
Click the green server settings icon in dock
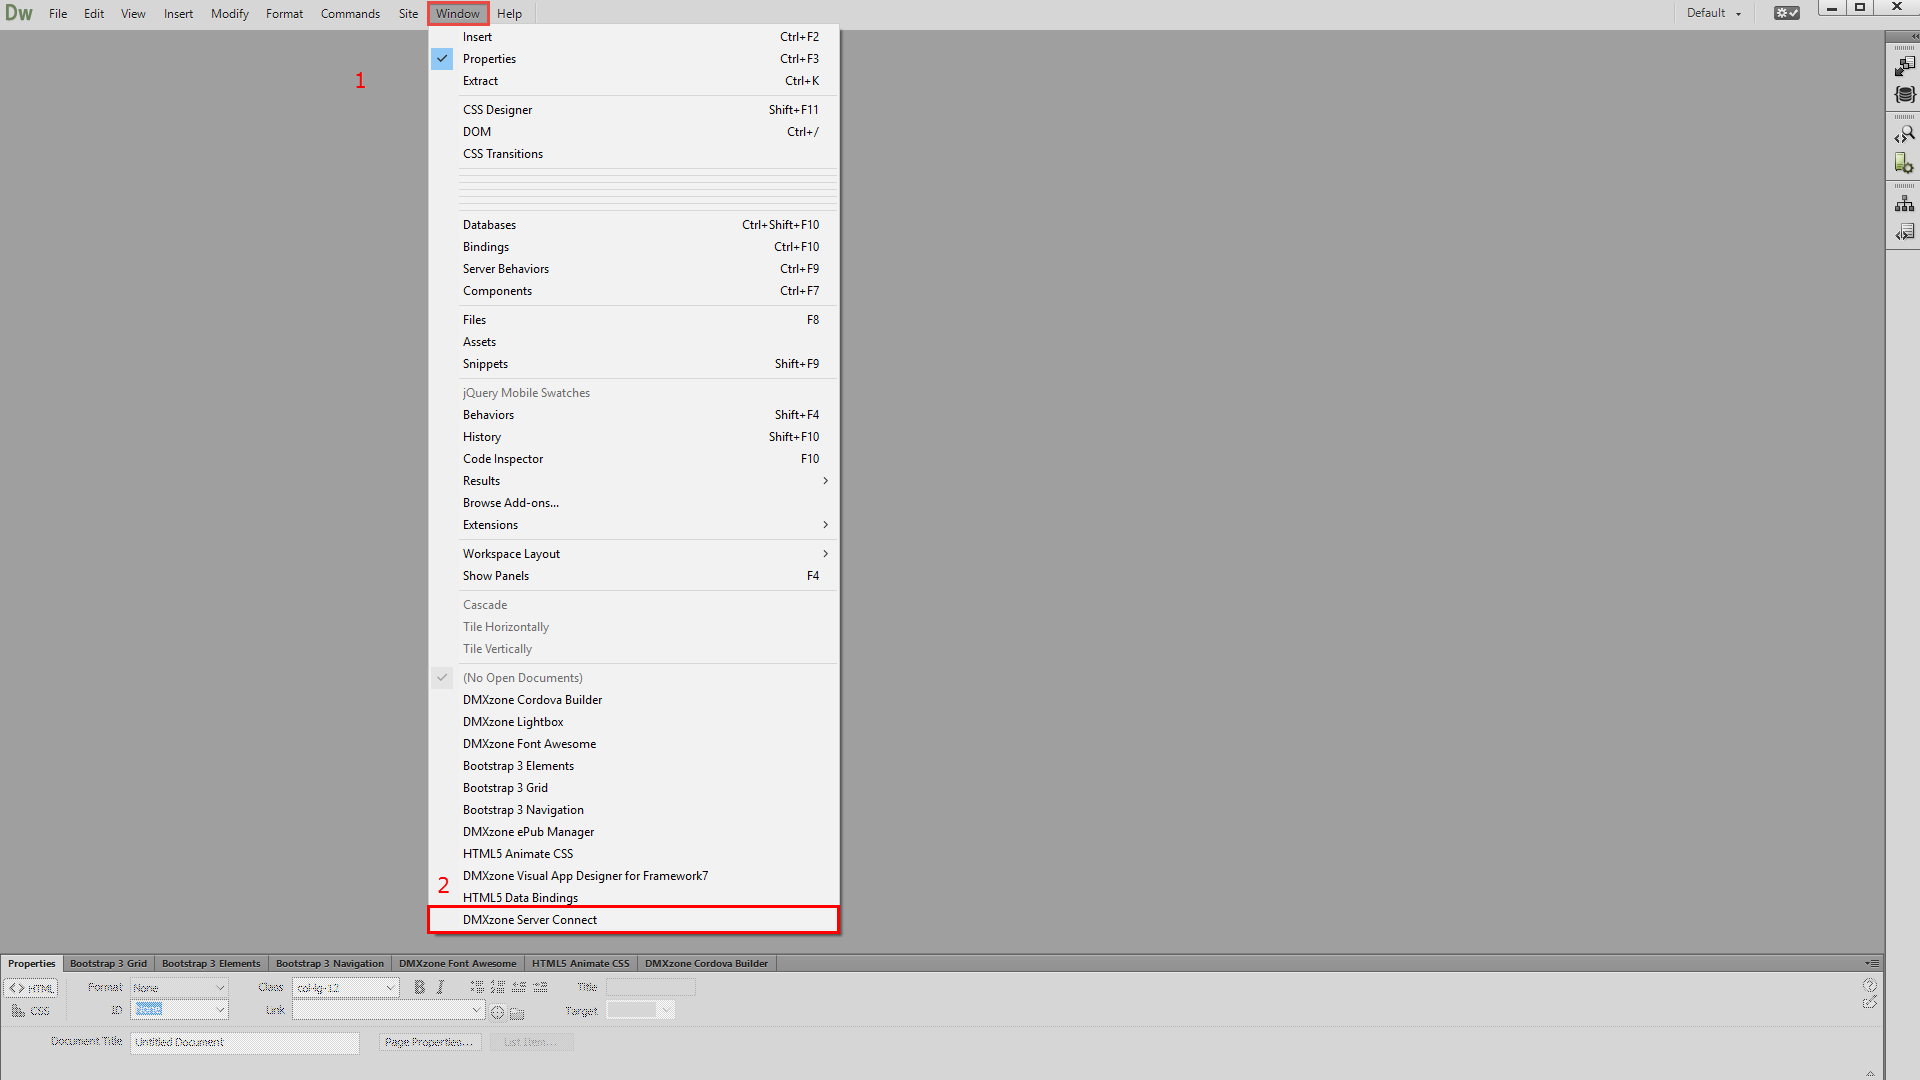point(1904,163)
